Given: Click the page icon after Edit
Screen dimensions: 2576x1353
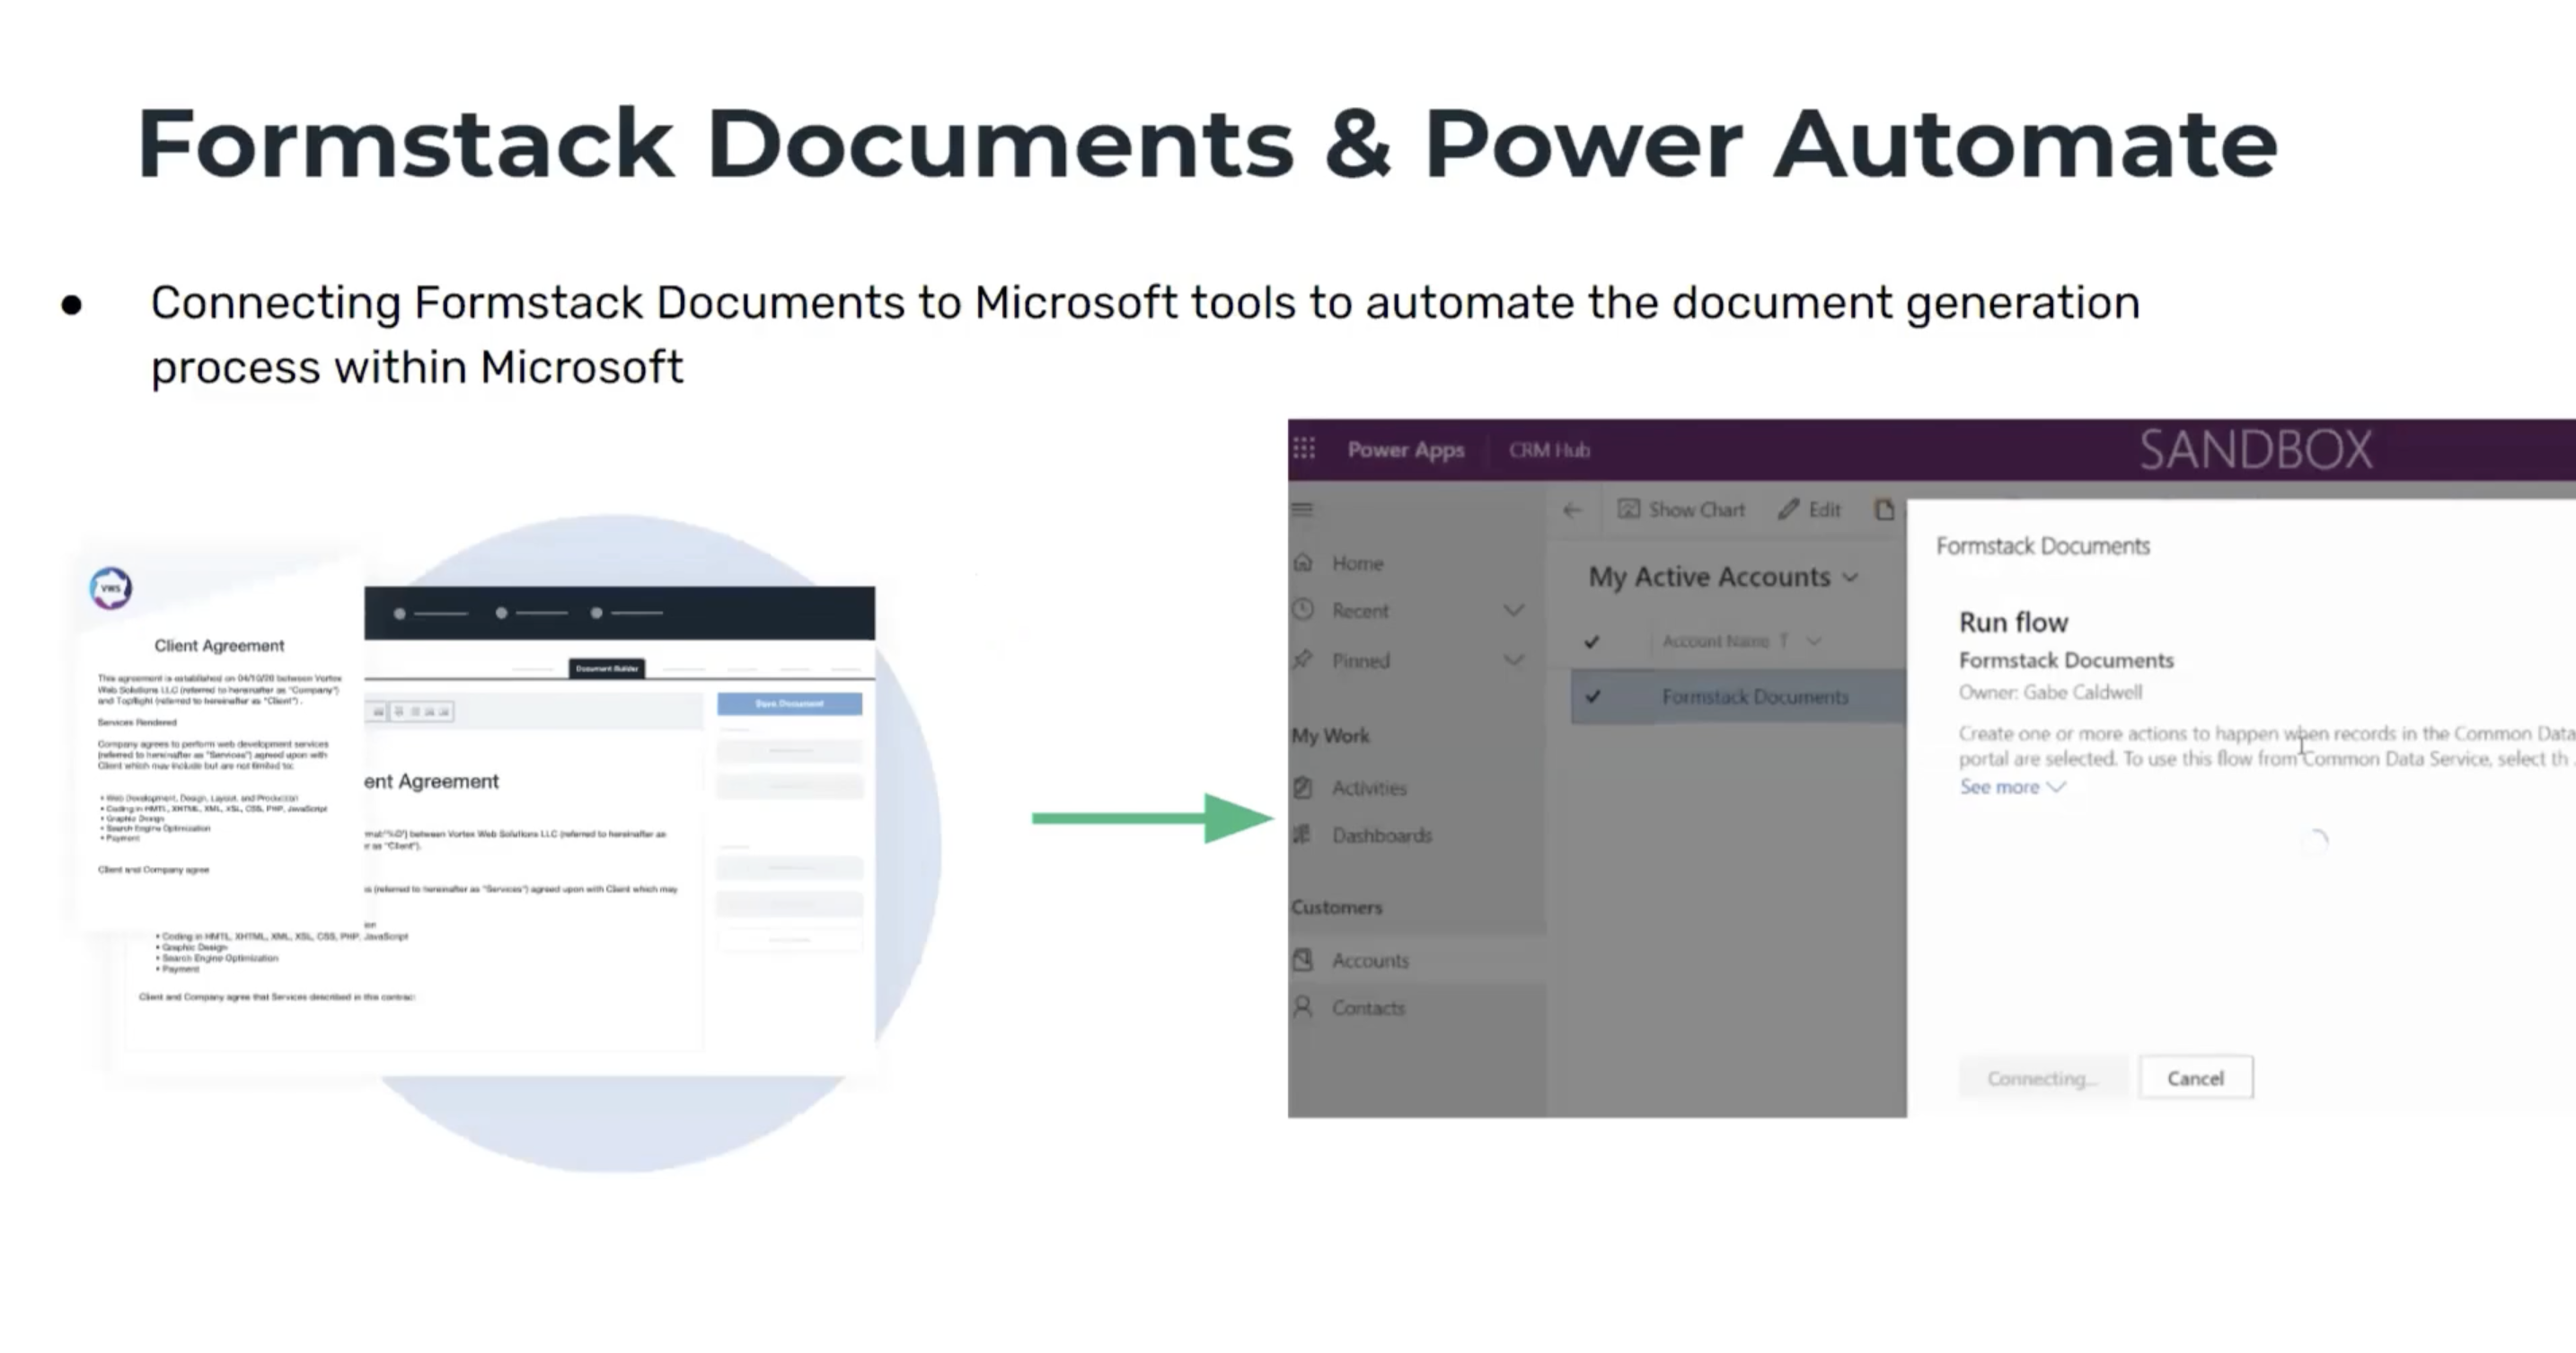Looking at the screenshot, I should point(1885,510).
